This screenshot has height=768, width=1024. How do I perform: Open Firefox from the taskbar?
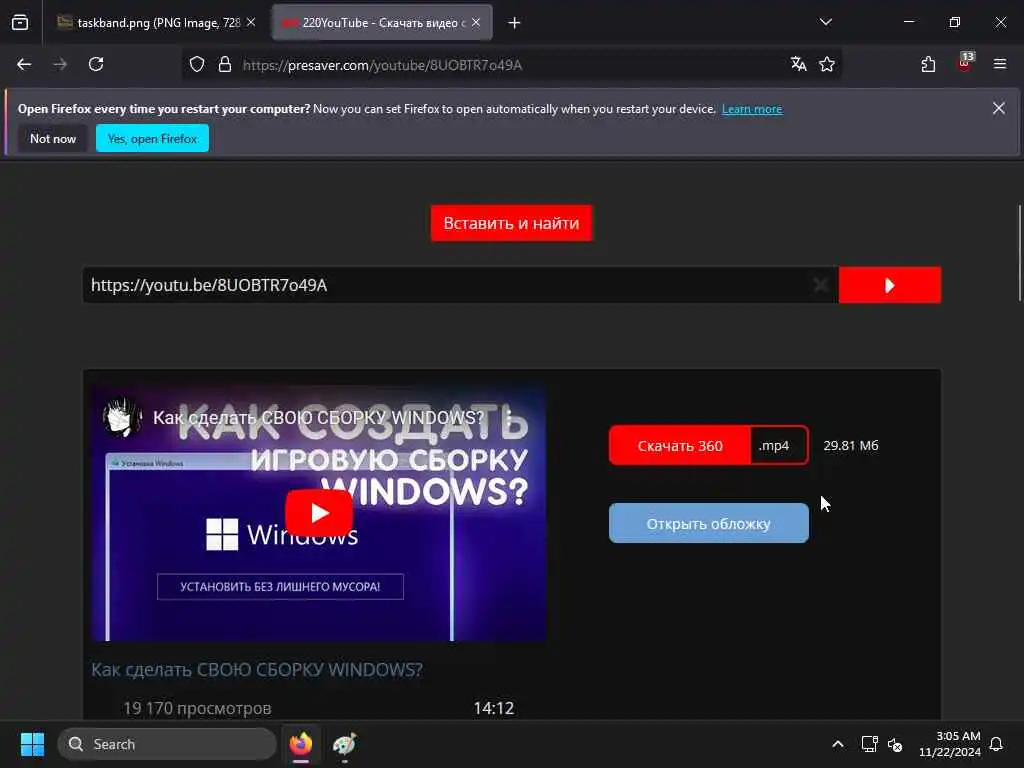coord(301,744)
